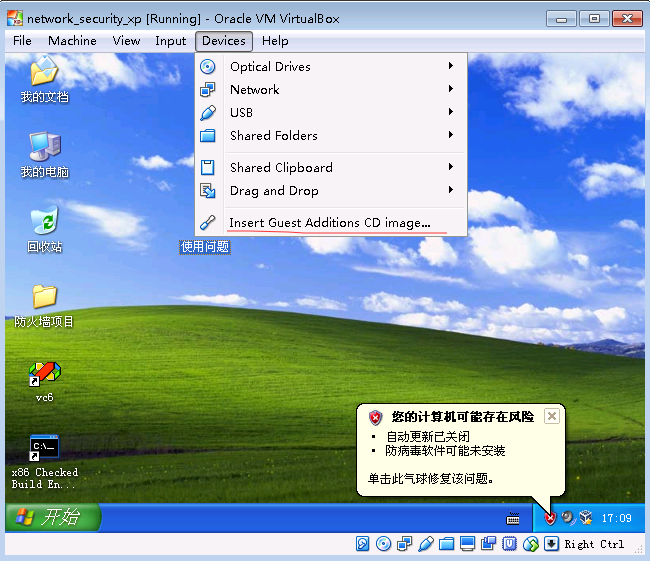Image resolution: width=650 pixels, height=561 pixels.
Task: Click the security shield tray icon
Action: (x=550, y=518)
